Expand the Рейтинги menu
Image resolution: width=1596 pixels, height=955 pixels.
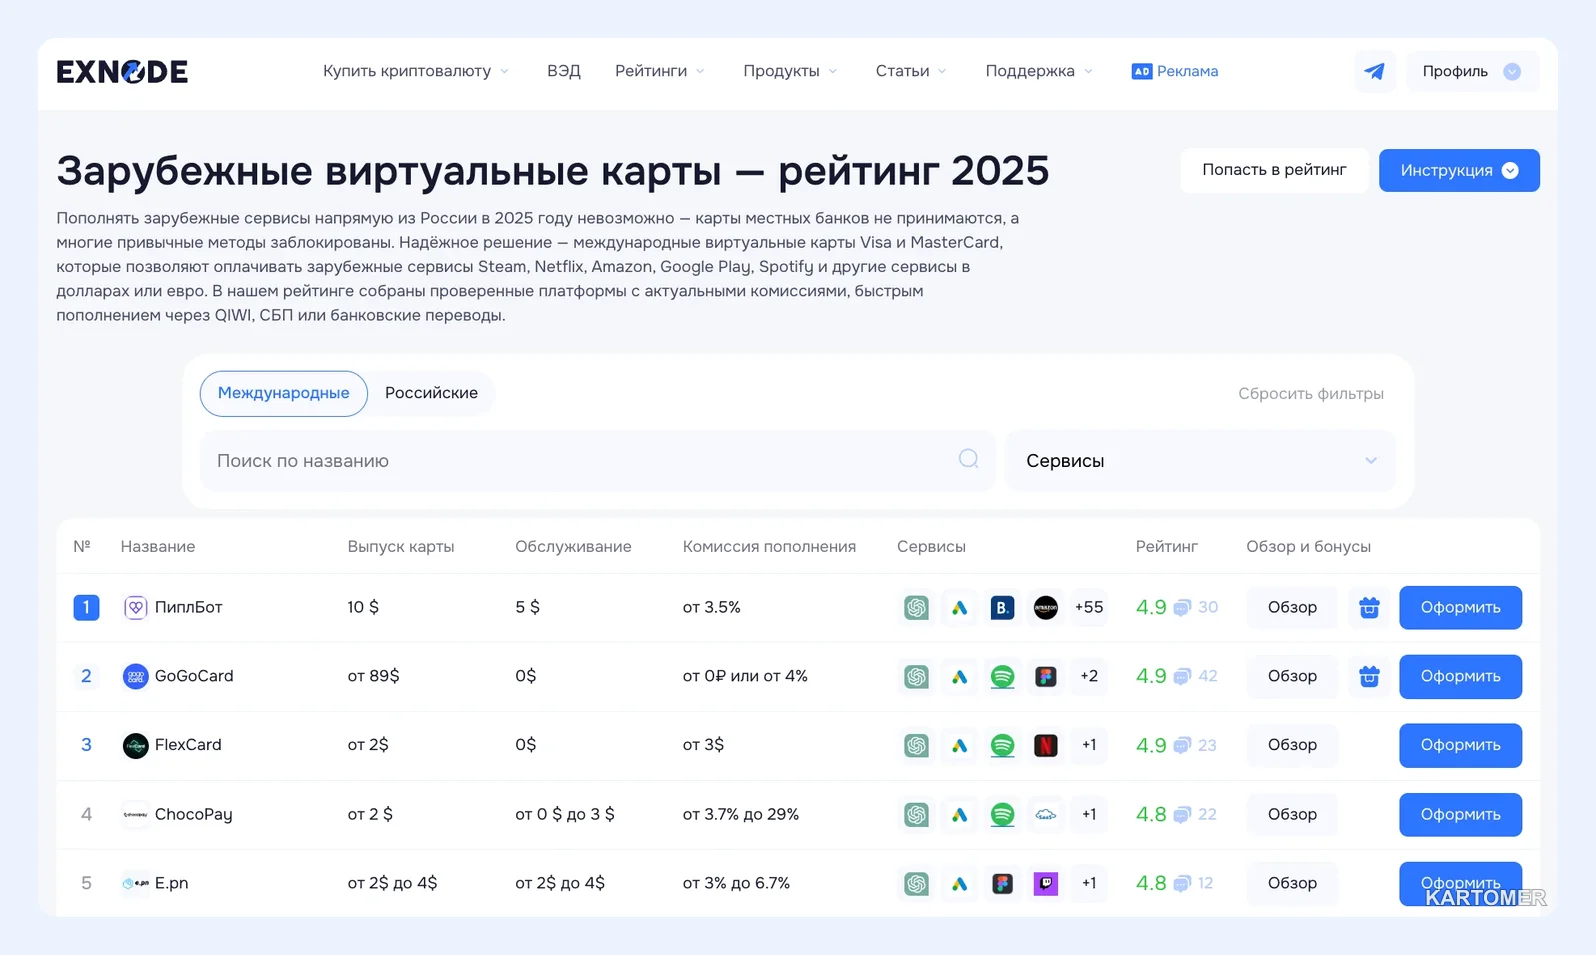[x=660, y=71]
